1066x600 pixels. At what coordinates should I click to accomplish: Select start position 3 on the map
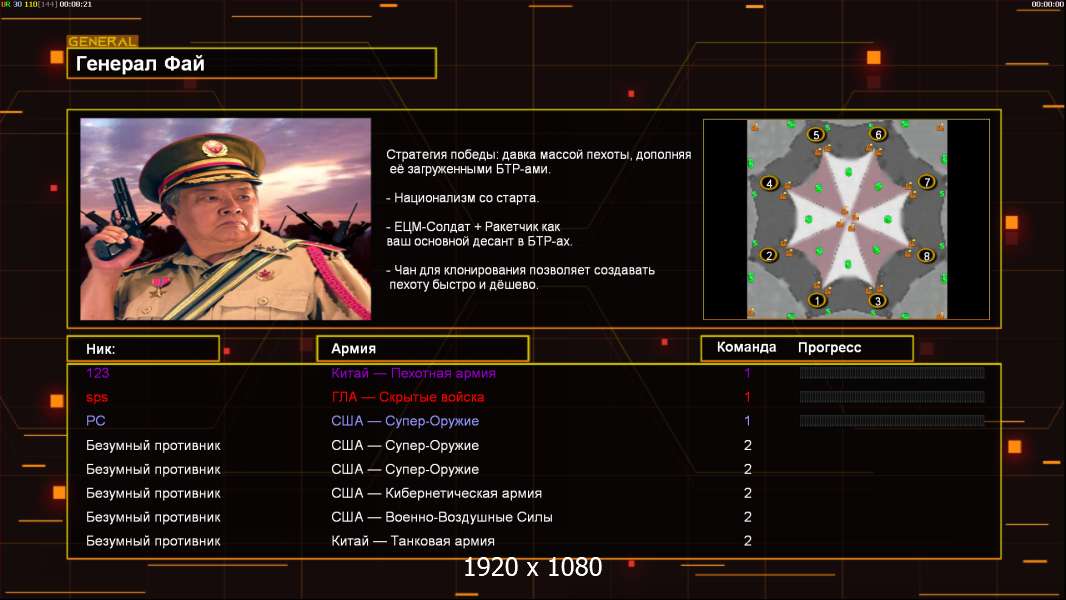click(878, 300)
